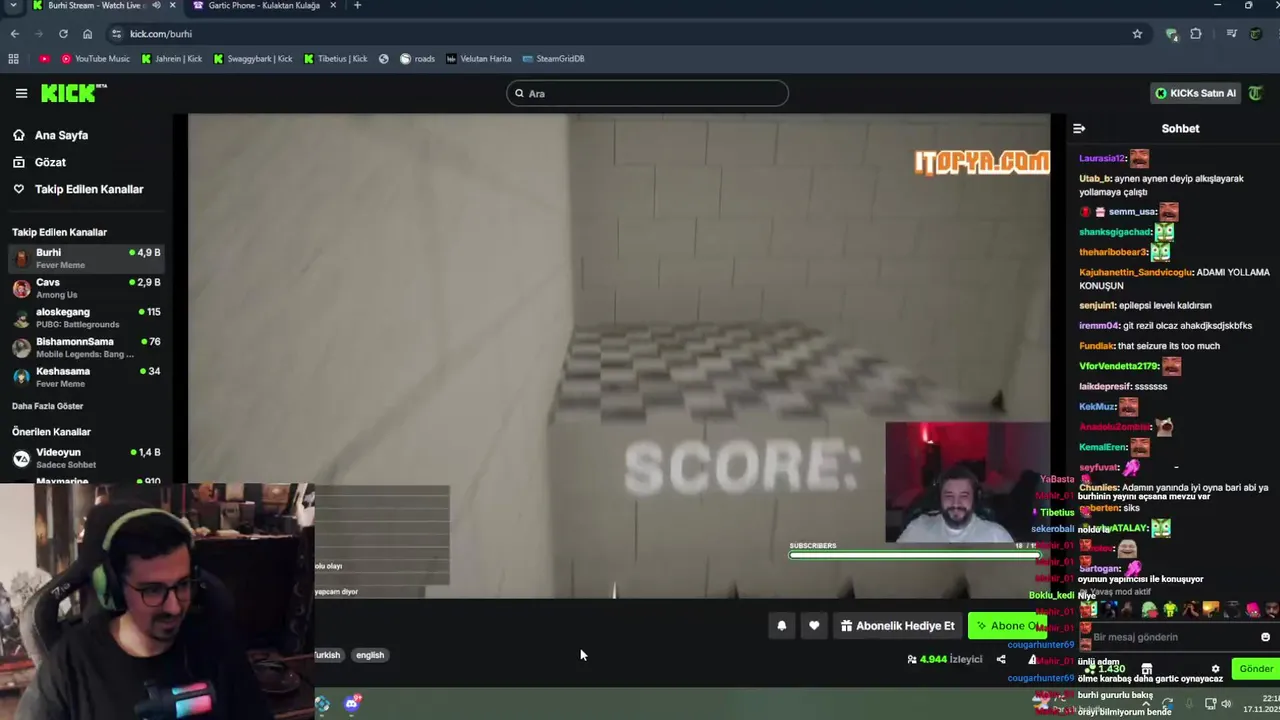Open Burhi channel in followed list
This screenshot has width=1280, height=720.
click(x=86, y=258)
